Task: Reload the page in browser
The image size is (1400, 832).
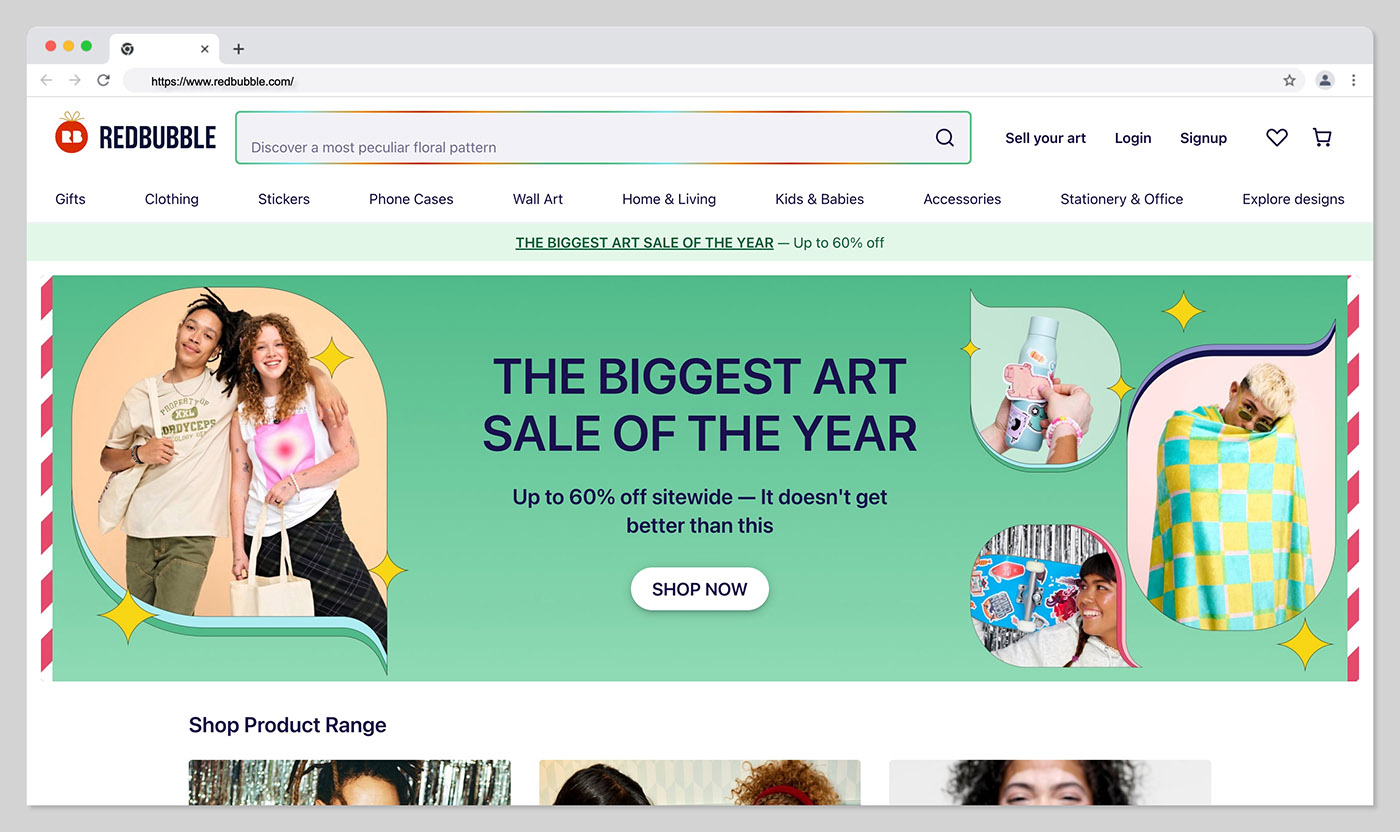Action: (x=103, y=80)
